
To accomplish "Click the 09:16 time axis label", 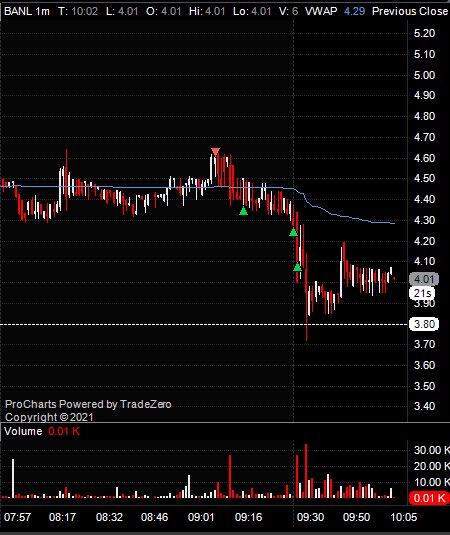I will click(248, 517).
